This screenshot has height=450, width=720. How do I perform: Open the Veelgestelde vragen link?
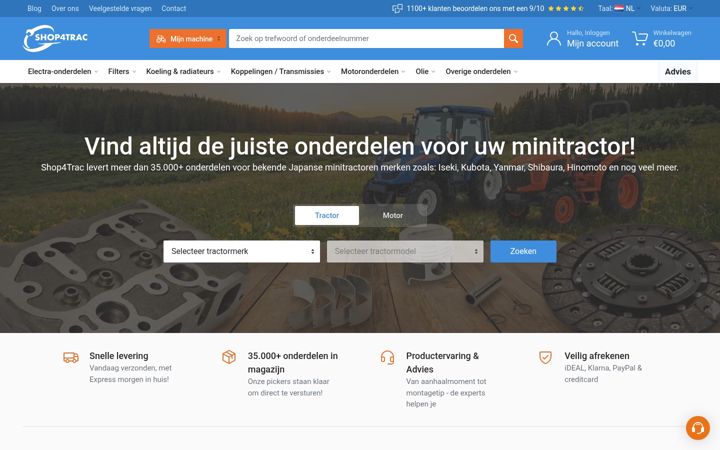click(120, 8)
